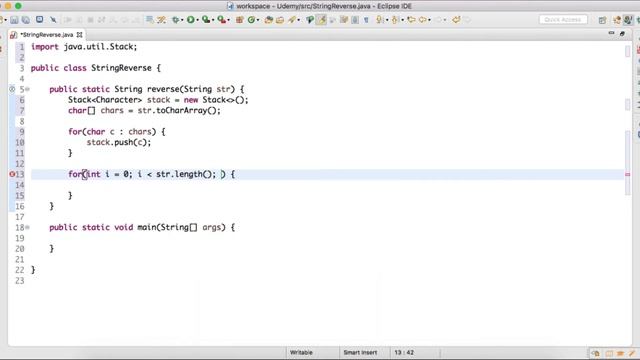Click the marker icon beside line 5
This screenshot has height=360, width=640.
click(12, 89)
